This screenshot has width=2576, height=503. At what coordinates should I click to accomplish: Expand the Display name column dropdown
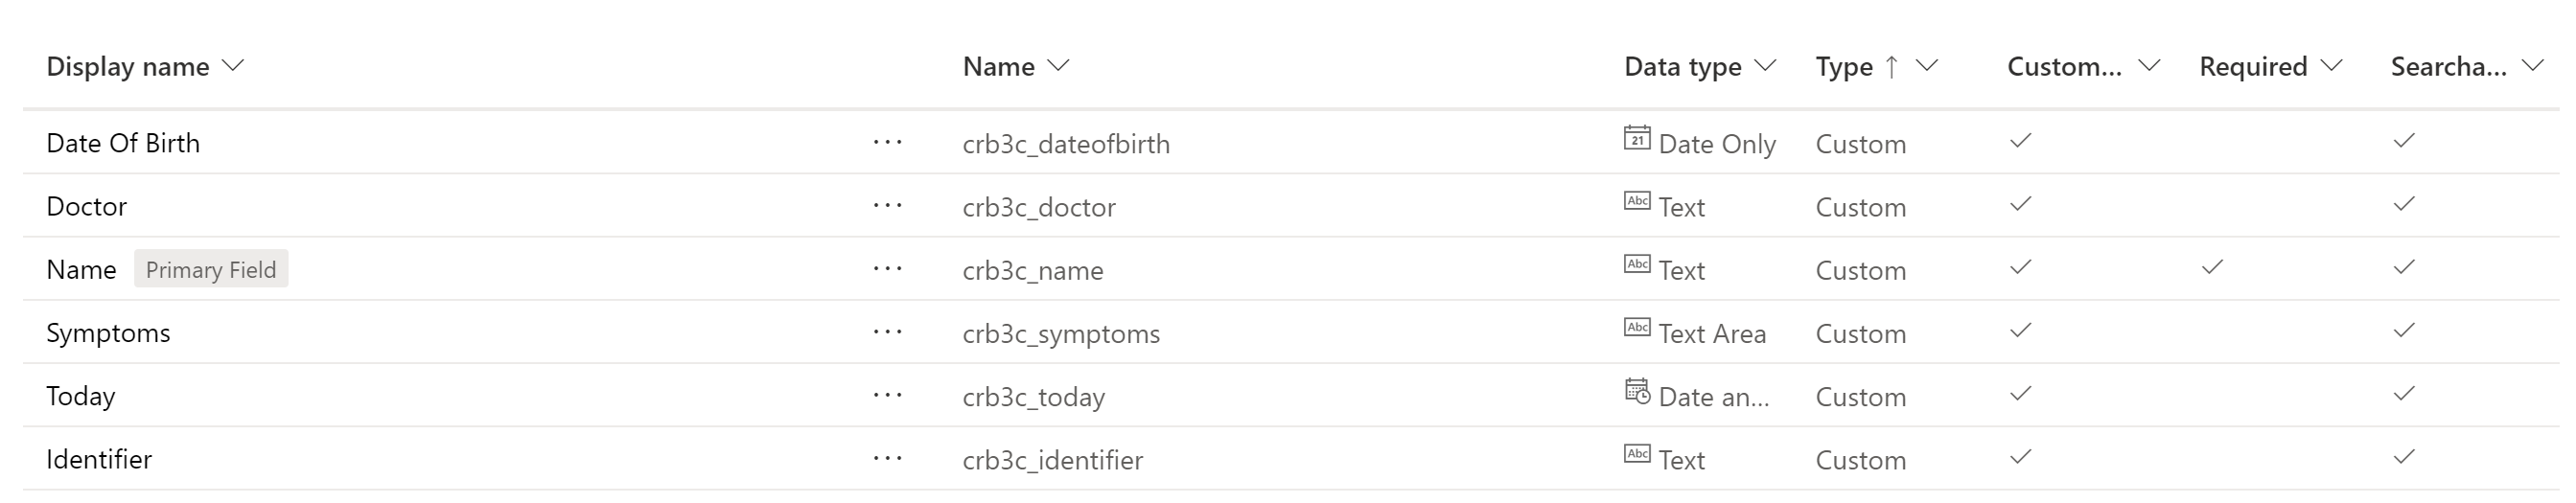[x=232, y=66]
